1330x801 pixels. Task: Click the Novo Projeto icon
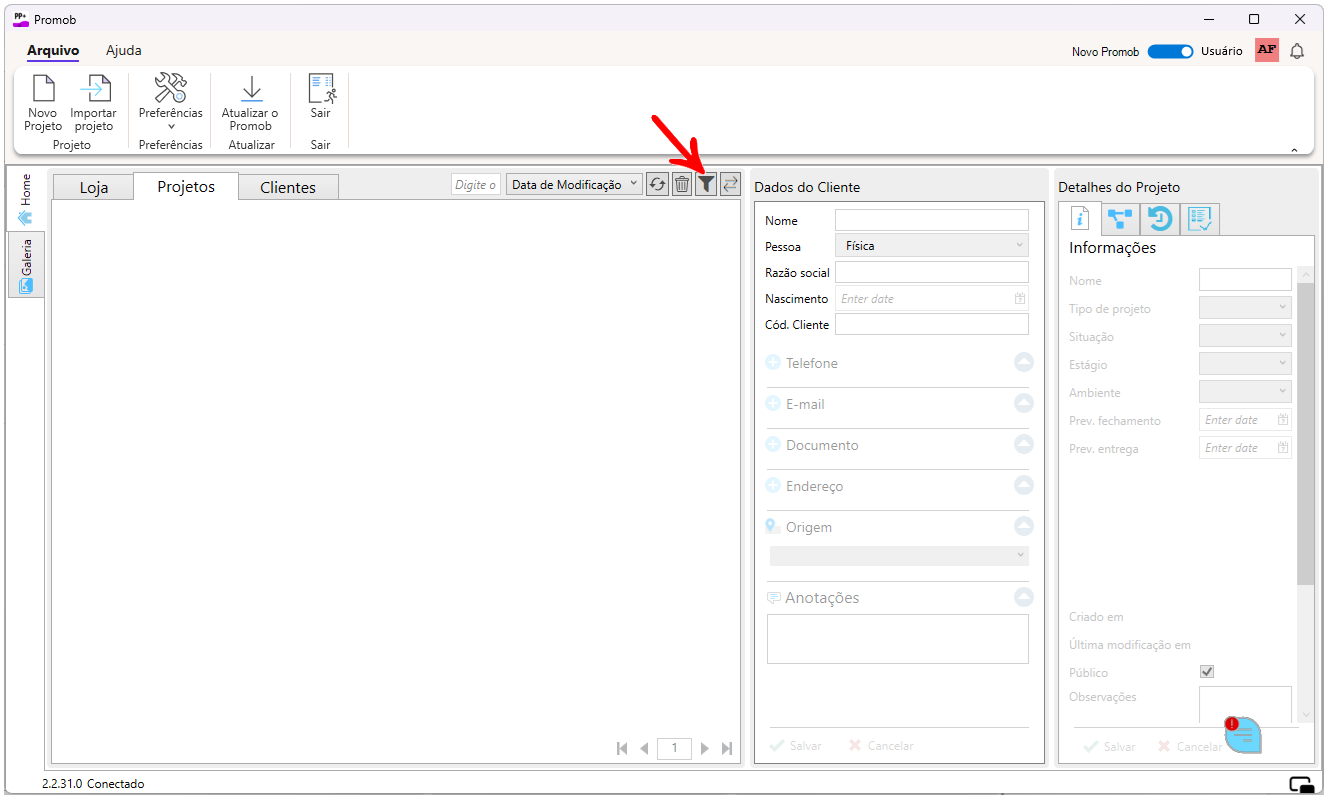point(43,89)
